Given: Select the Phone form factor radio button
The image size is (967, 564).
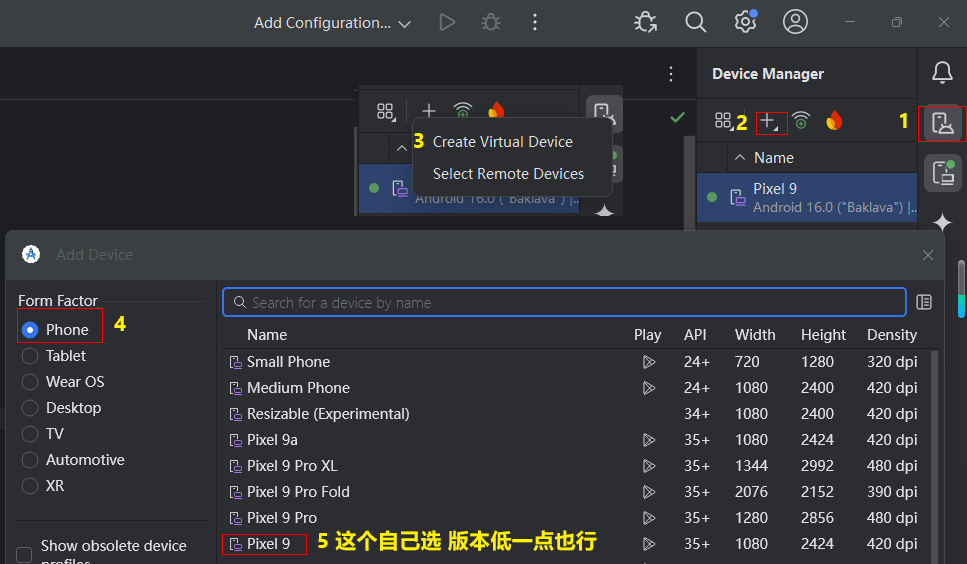Looking at the screenshot, I should (x=30, y=330).
